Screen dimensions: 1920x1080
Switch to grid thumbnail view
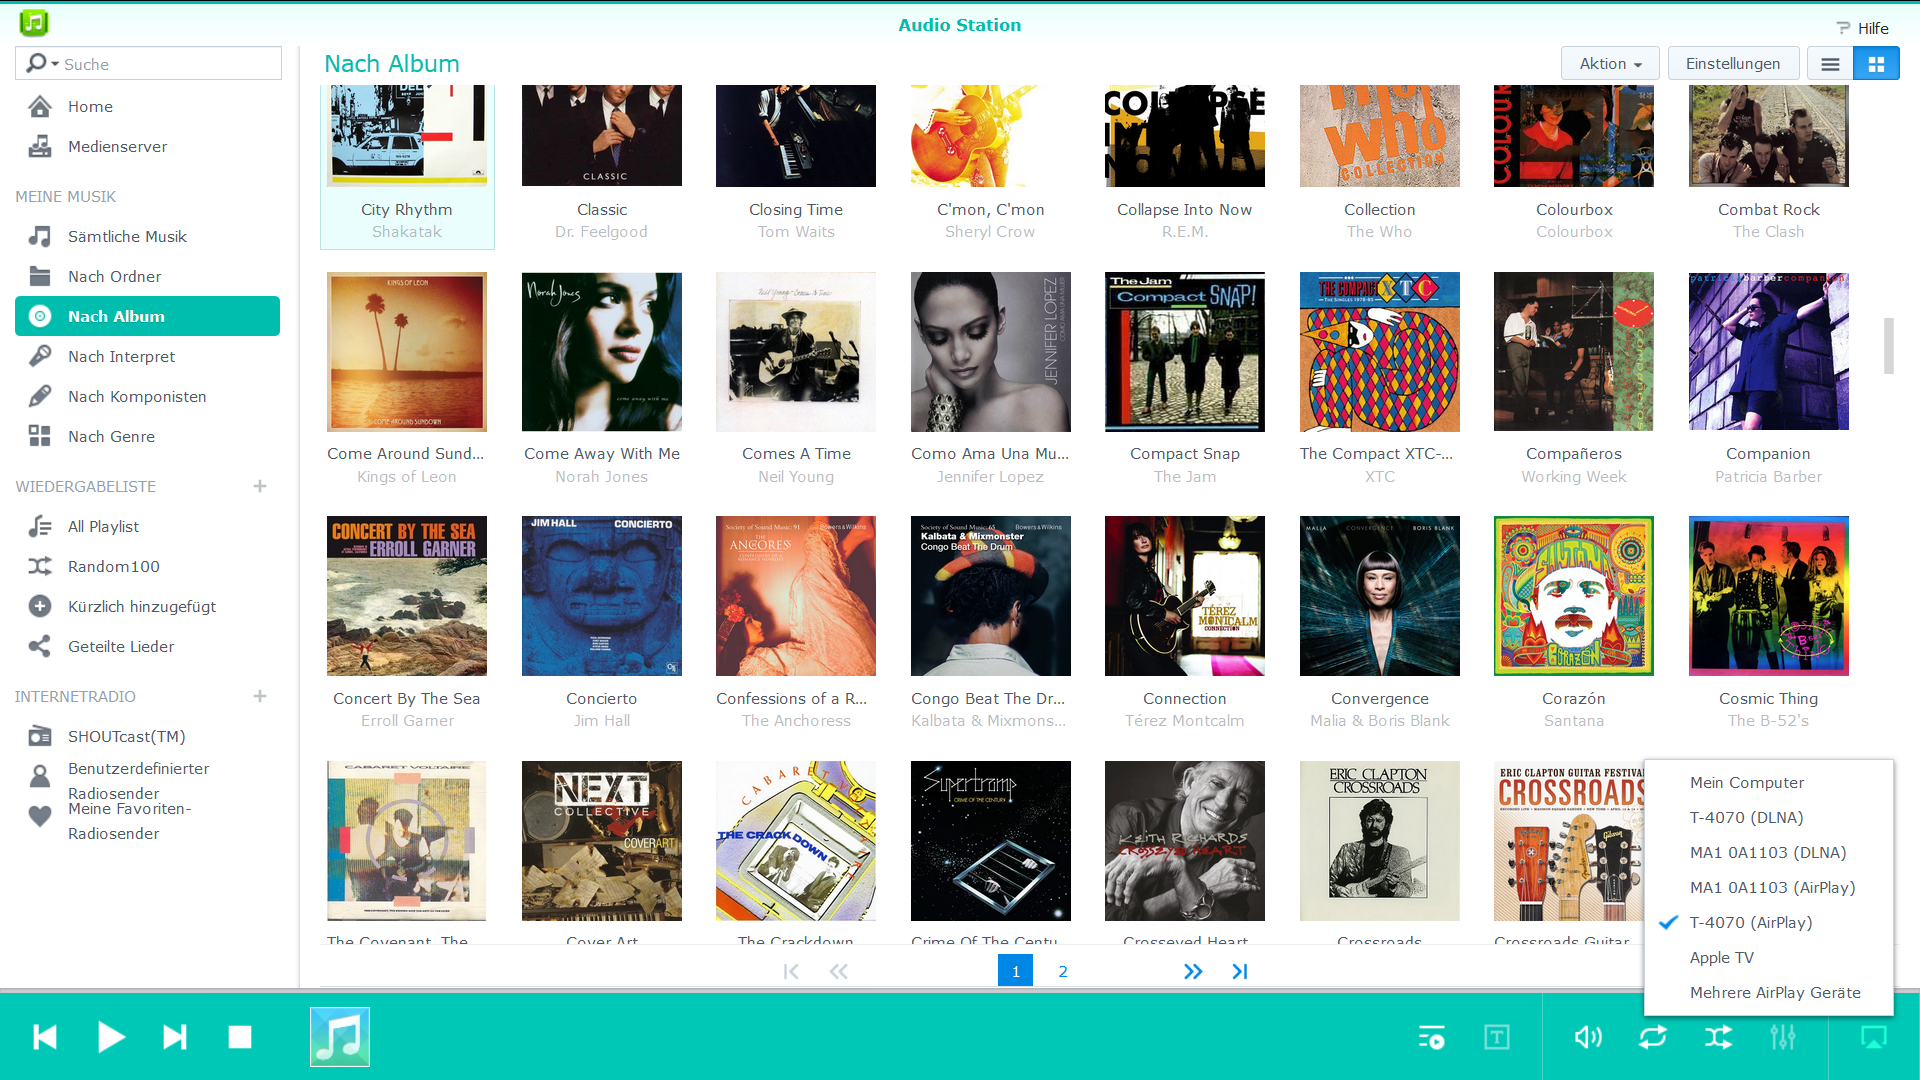[1876, 63]
